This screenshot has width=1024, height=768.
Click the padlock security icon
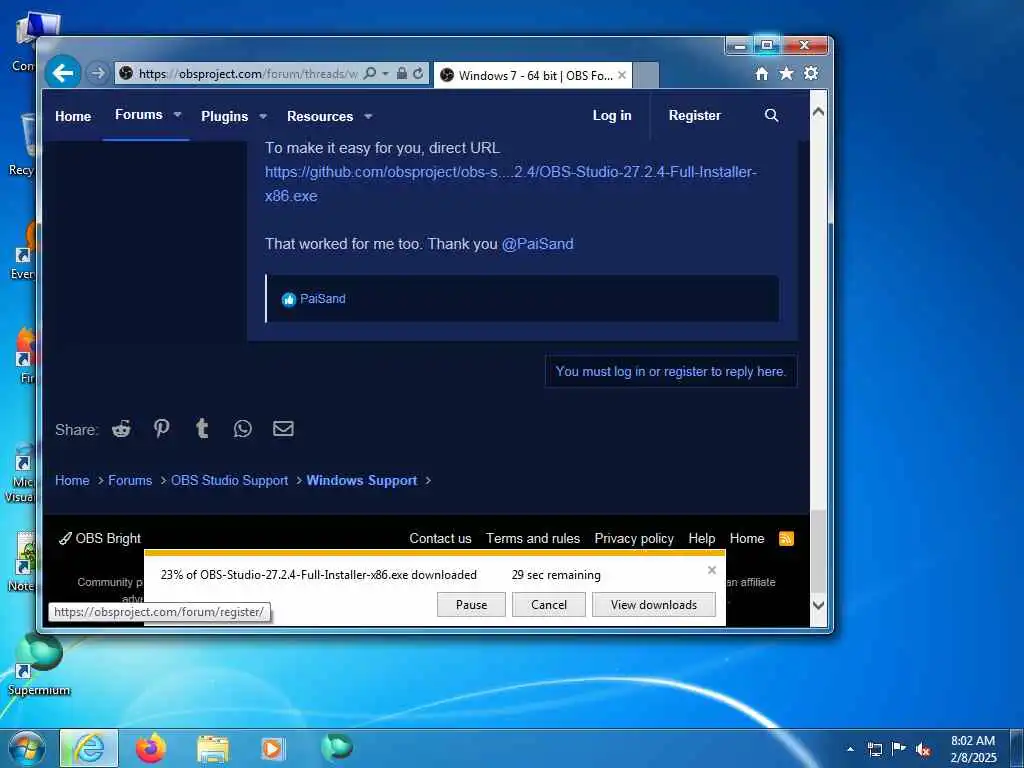[x=402, y=73]
